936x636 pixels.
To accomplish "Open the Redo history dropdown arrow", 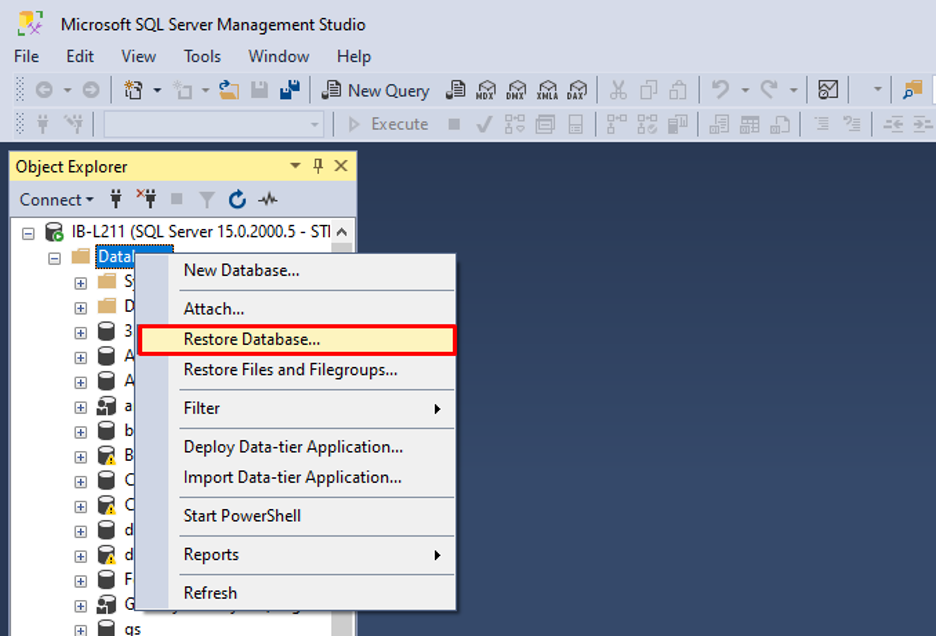I will pyautogui.click(x=793, y=90).
